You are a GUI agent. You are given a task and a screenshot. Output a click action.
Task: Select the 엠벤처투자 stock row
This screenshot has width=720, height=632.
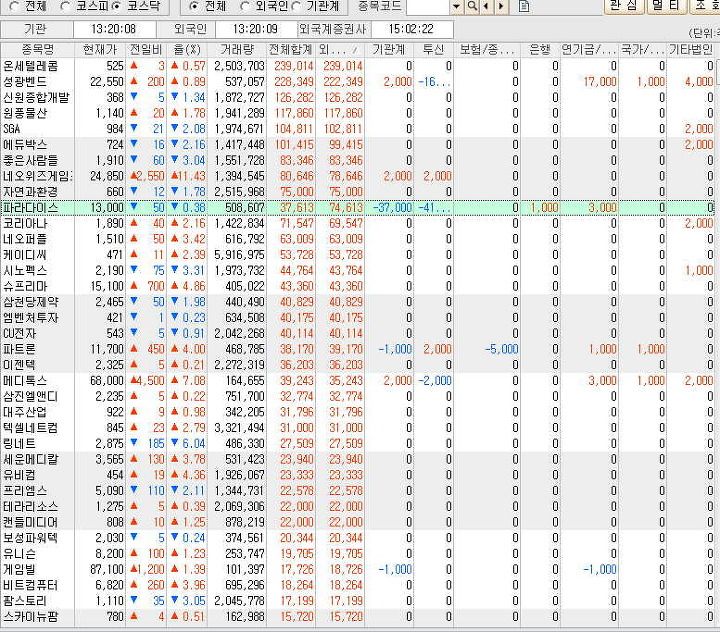pos(358,317)
